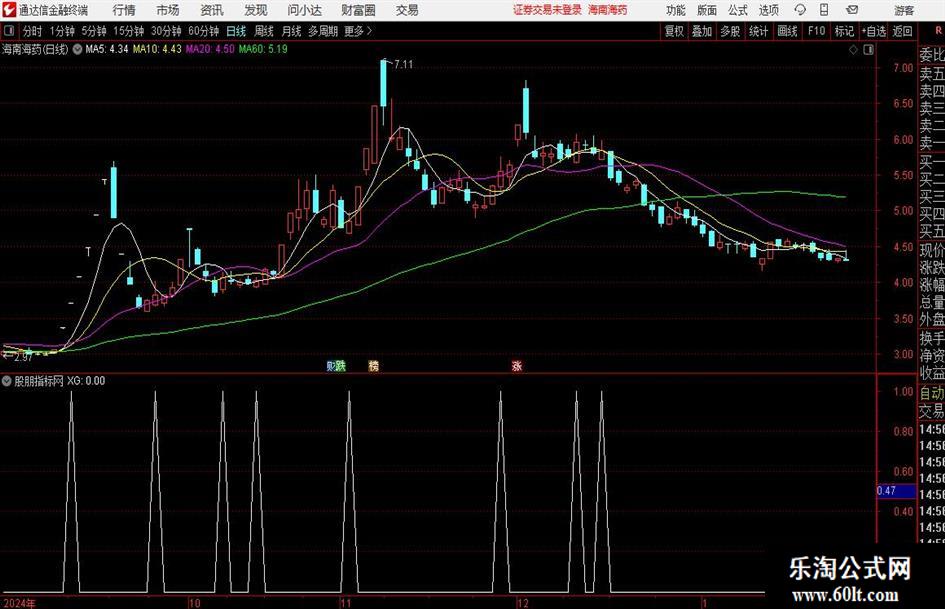Toggle the side panel icon above the price axis
Screen dimensions: 945x609
pyautogui.click(x=868, y=50)
